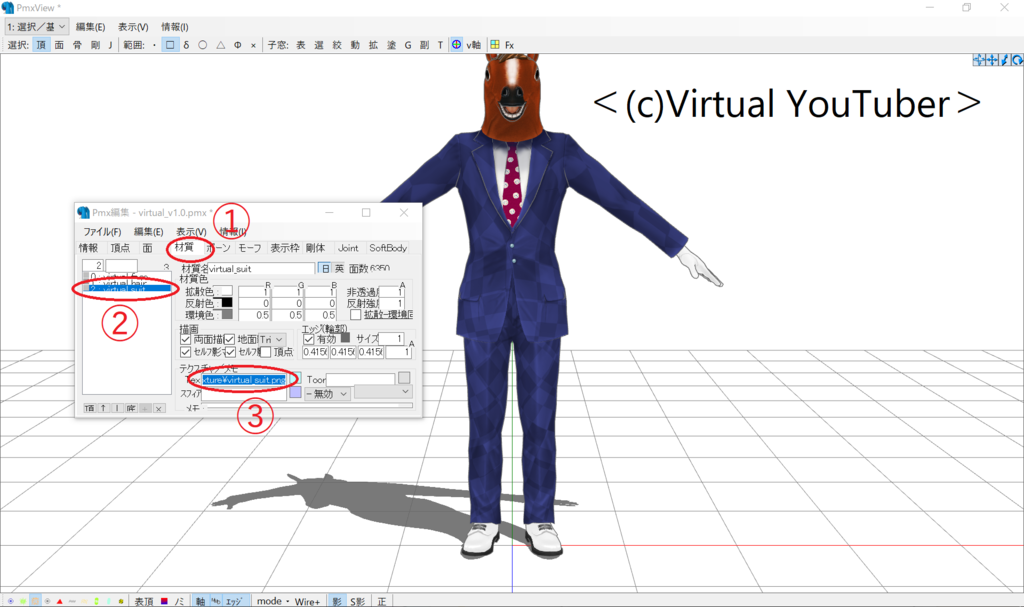Open ファイル(F) menu in Pmx編集 window

tap(102, 232)
